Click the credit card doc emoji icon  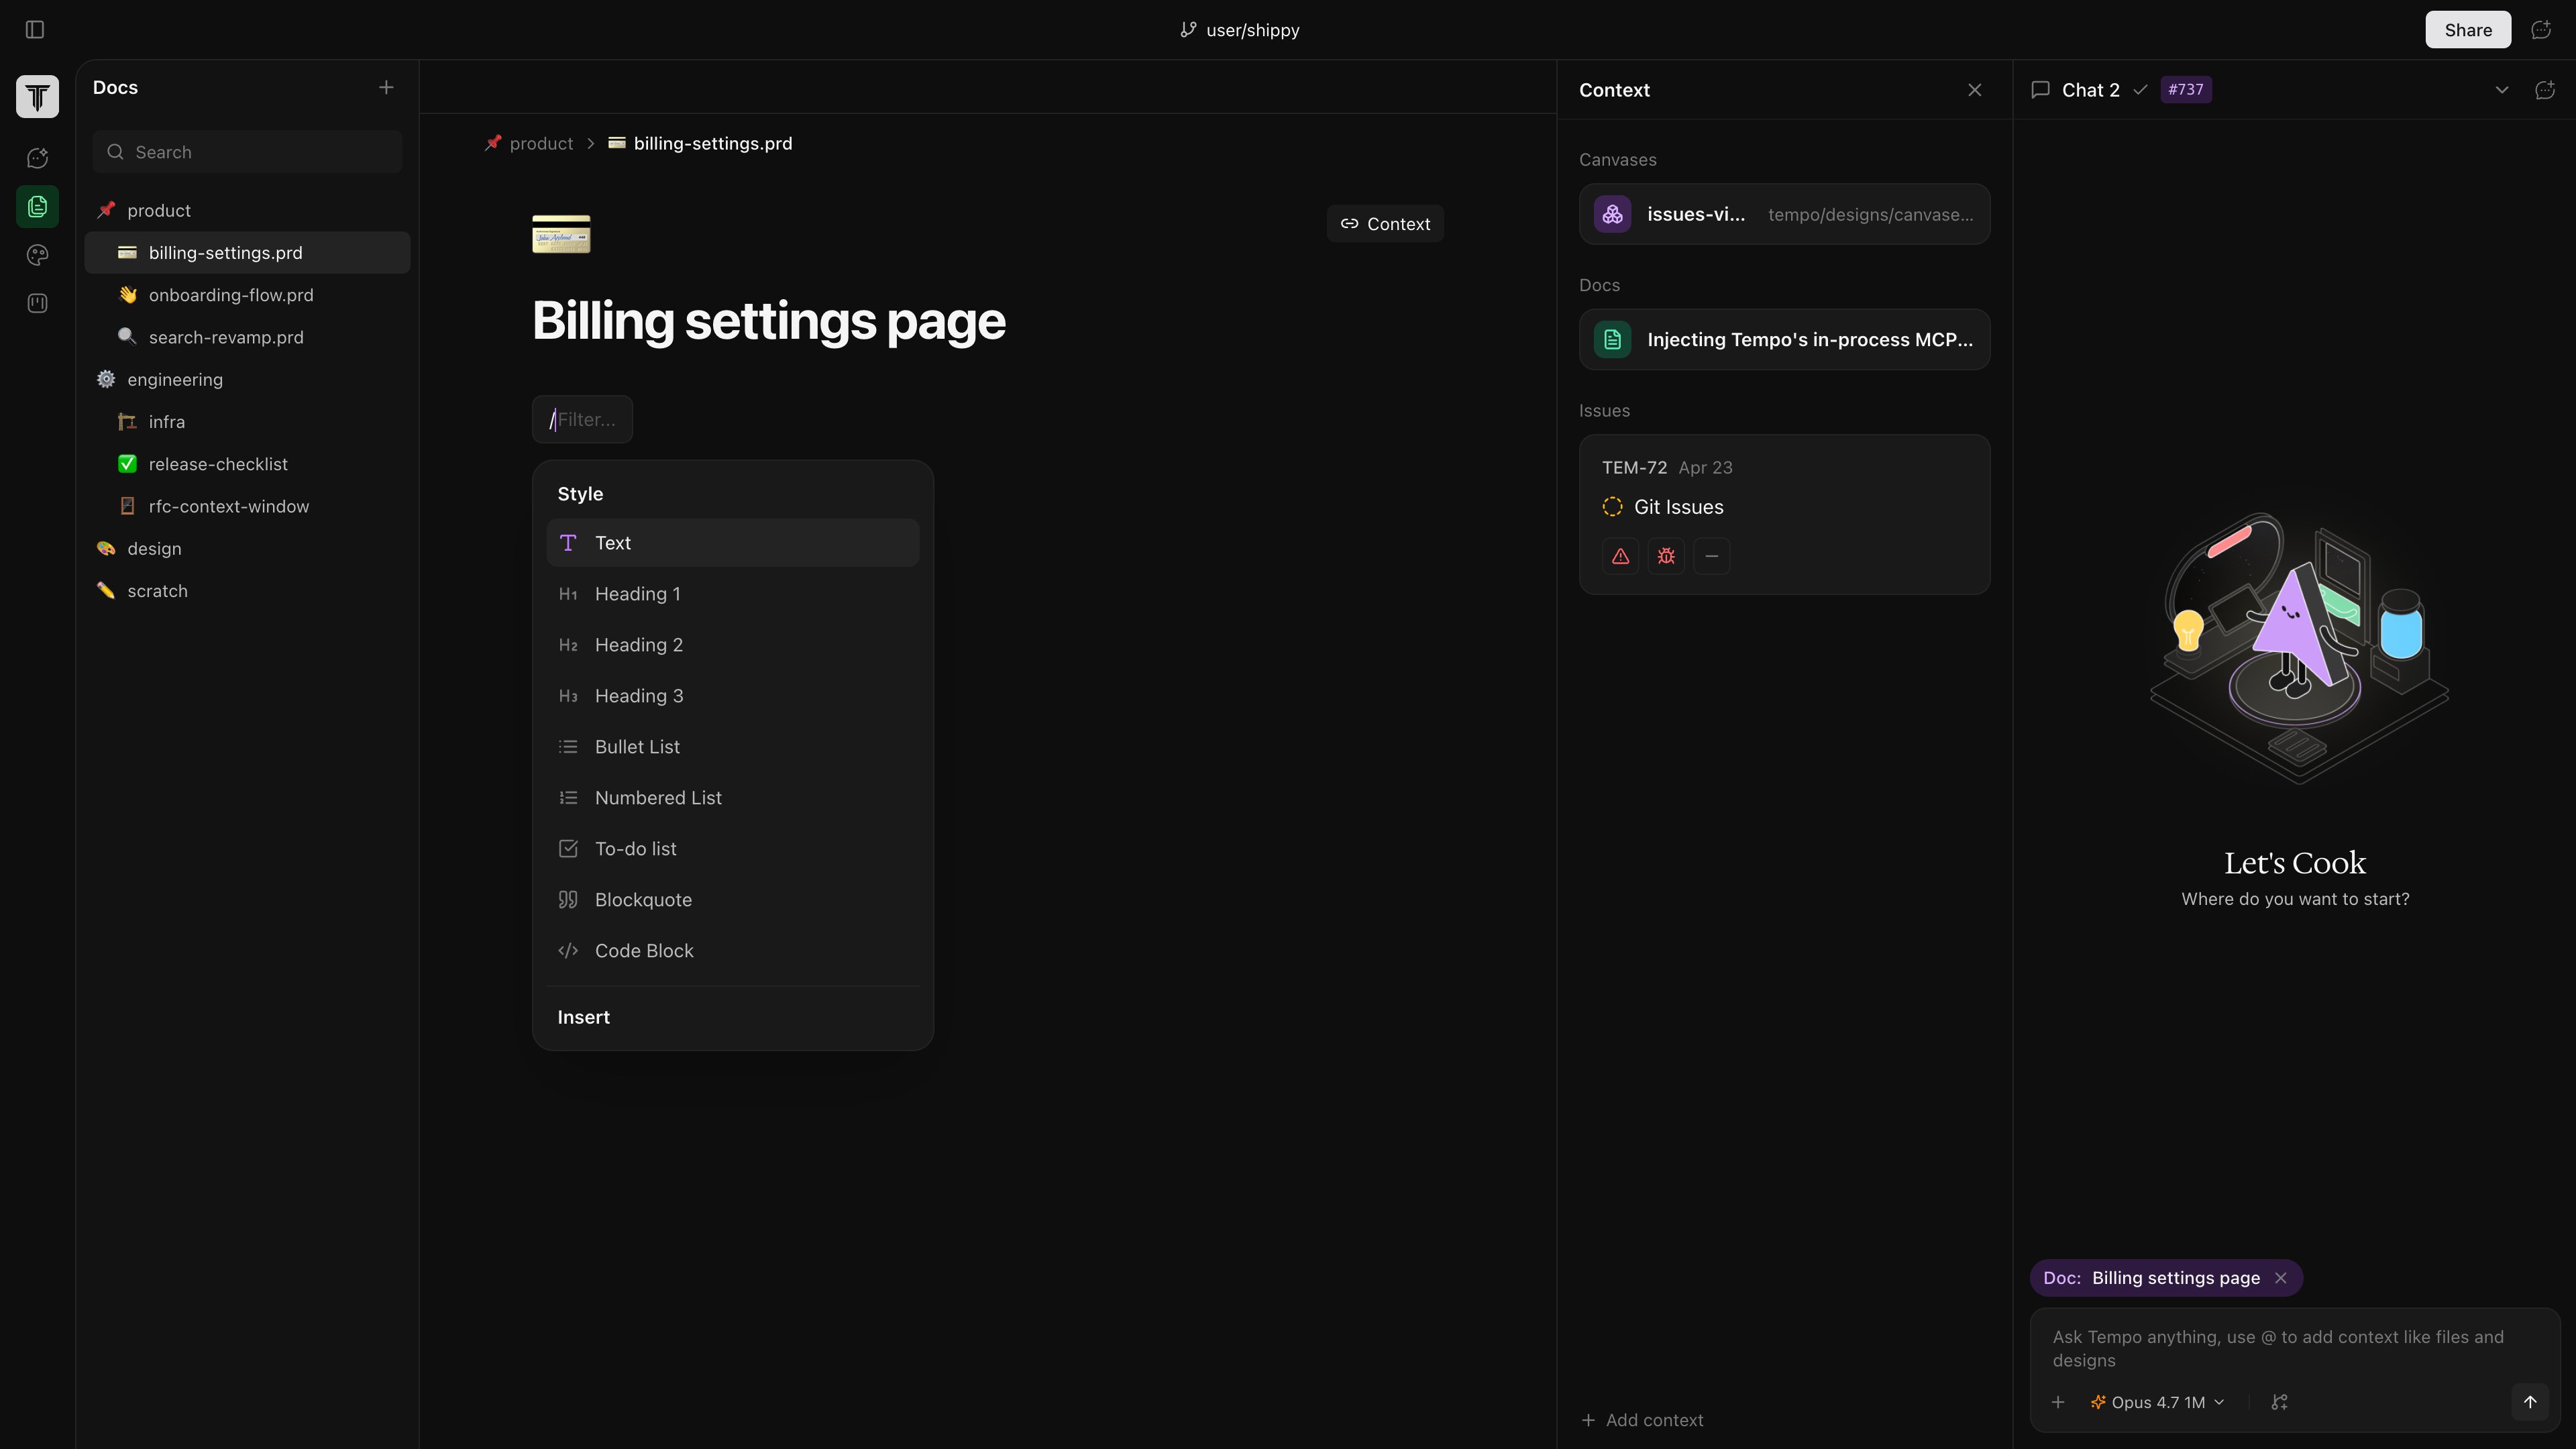click(x=561, y=234)
